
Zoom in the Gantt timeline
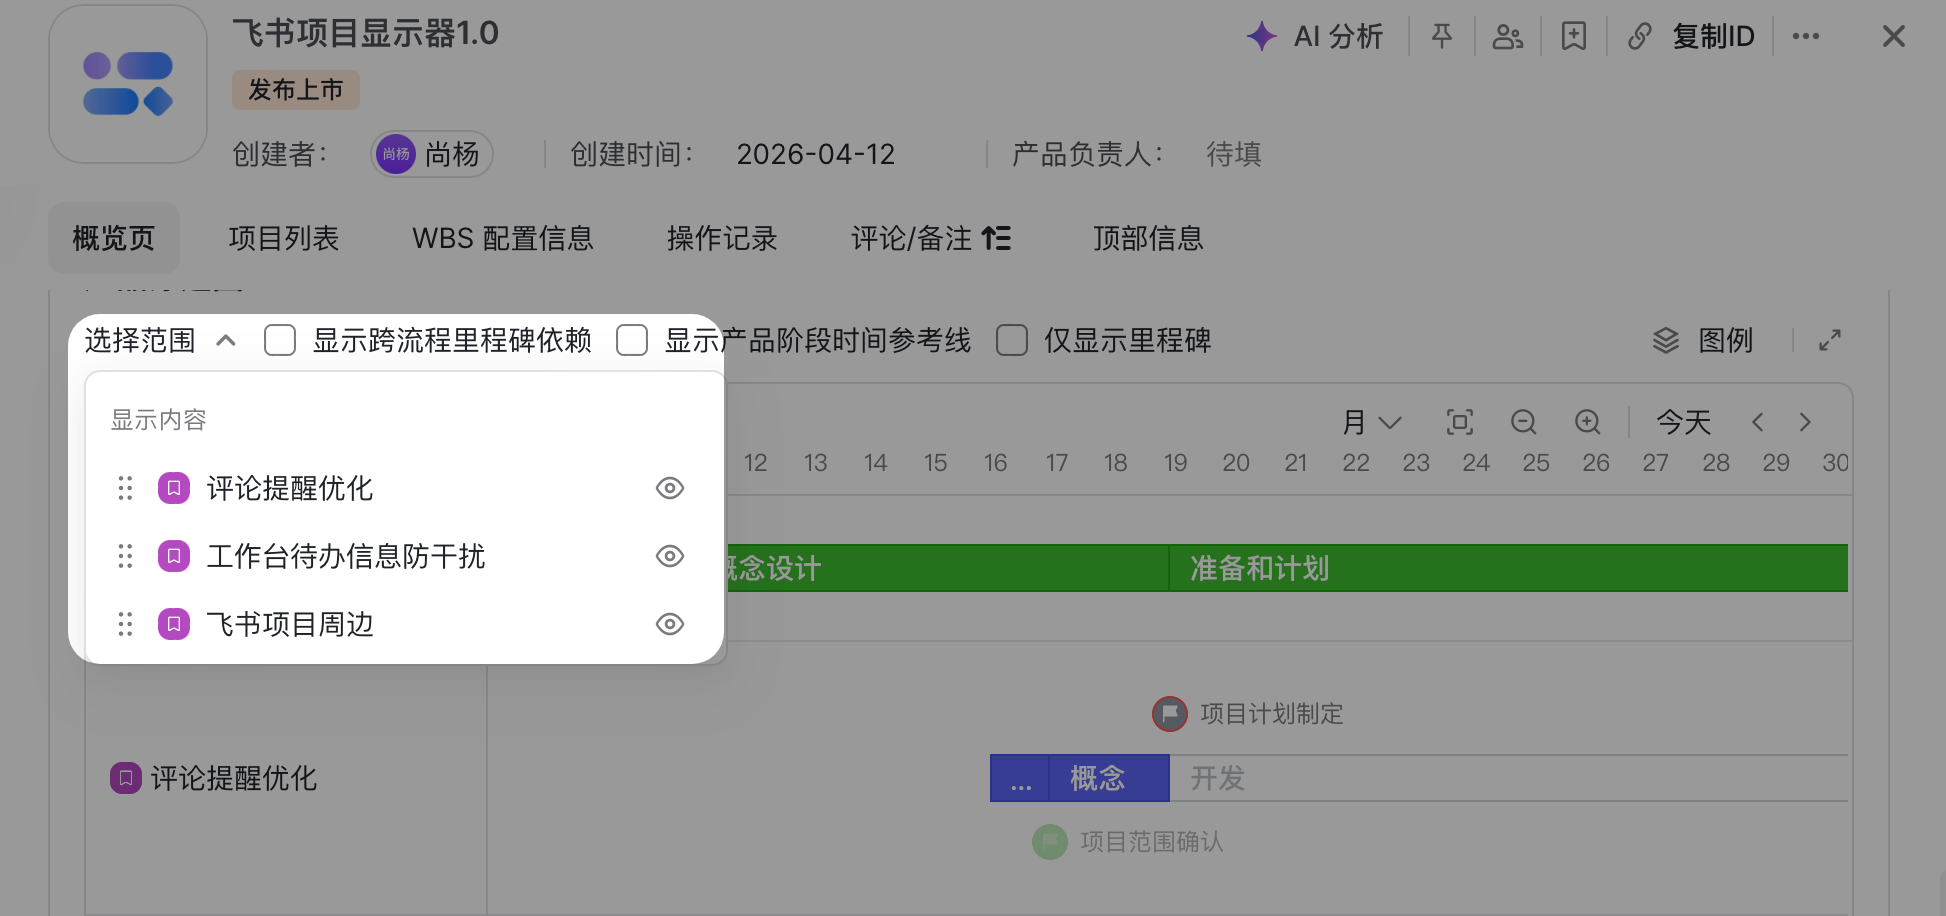click(1588, 422)
